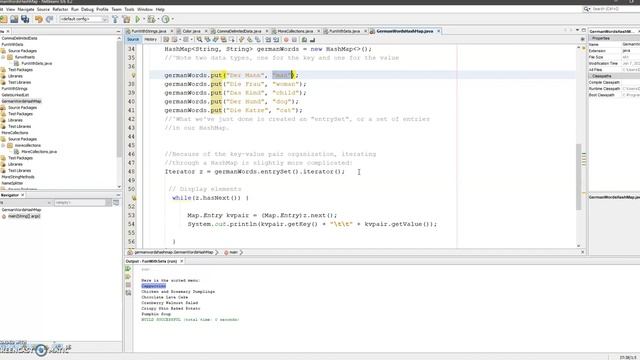Click the Profile Project clock icon
The image size is (640, 360).
[x=165, y=19]
